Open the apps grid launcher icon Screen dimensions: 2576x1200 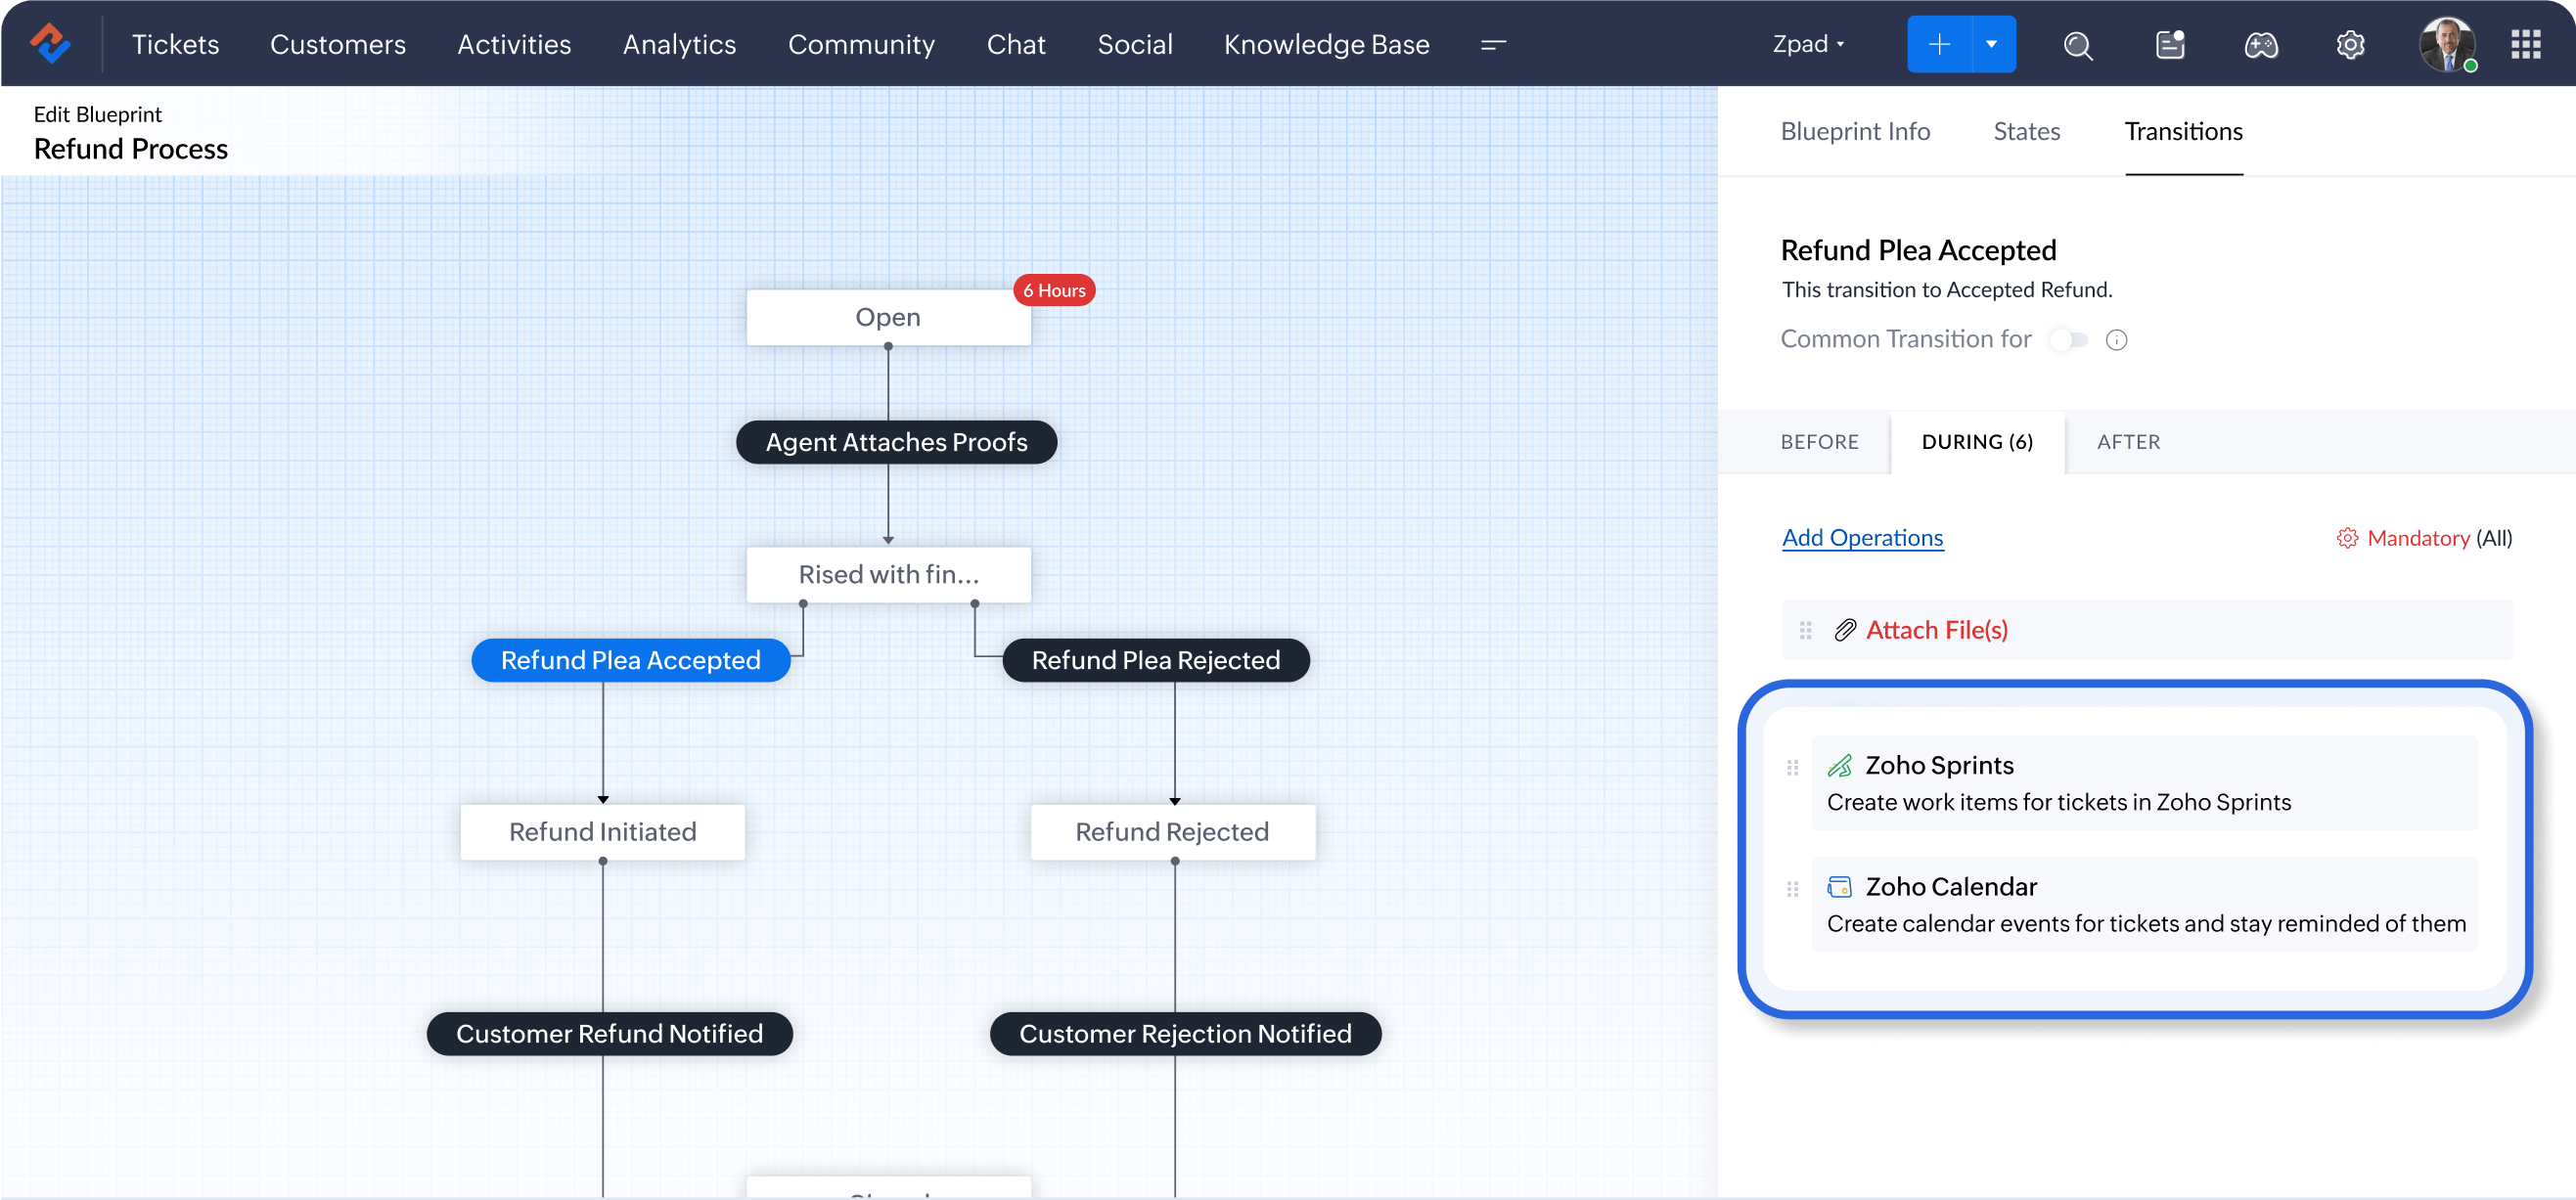tap(2525, 45)
